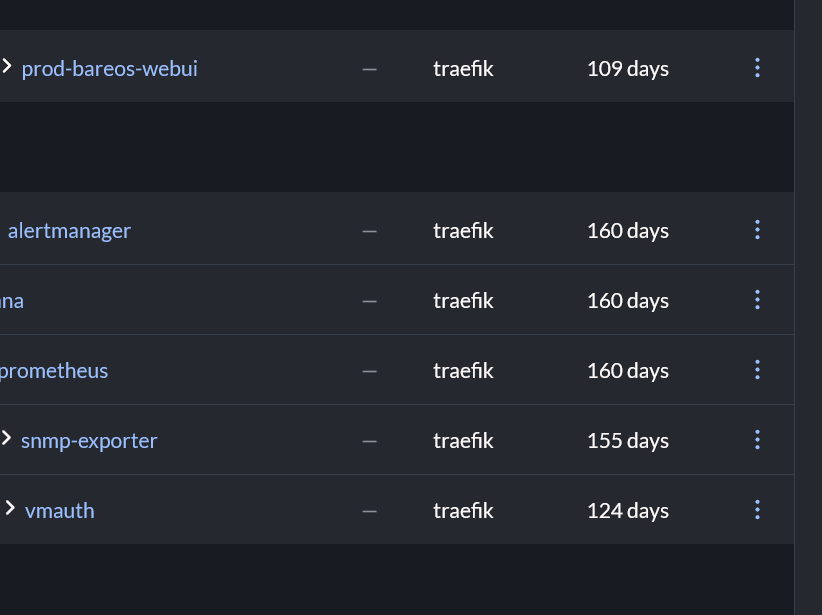Click the 155 days age cell
This screenshot has width=822, height=615.
click(x=628, y=440)
